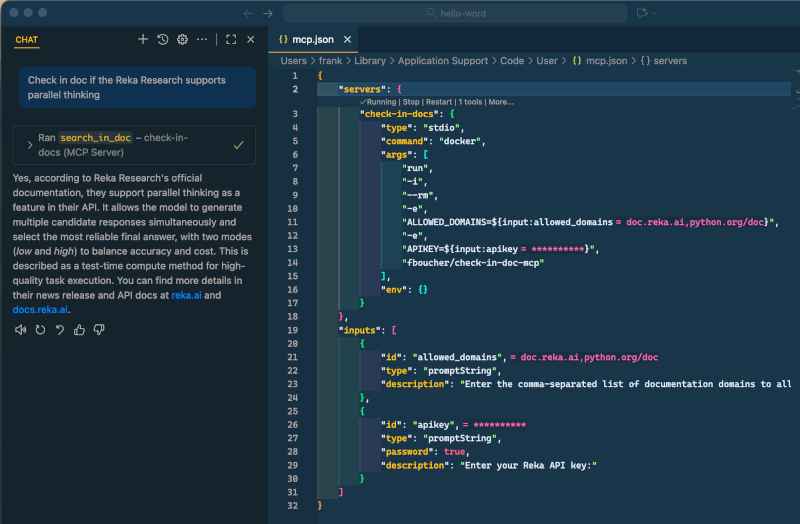Select Application Support in breadcrumb
This screenshot has width=800, height=524.
pos(443,61)
